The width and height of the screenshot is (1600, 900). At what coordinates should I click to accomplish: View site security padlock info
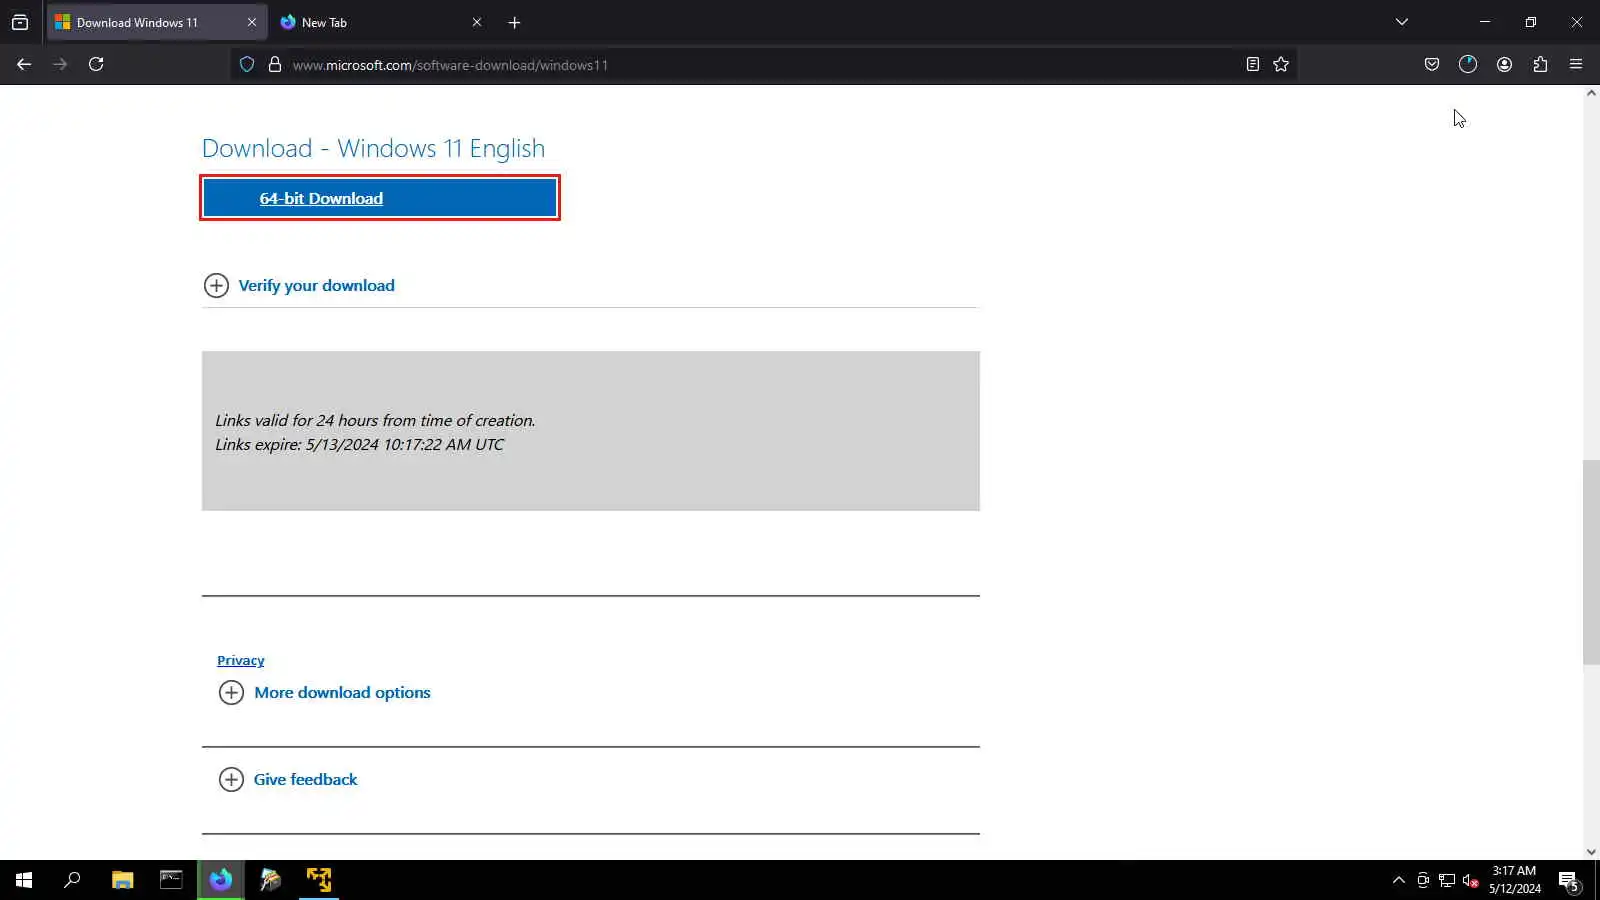[275, 65]
